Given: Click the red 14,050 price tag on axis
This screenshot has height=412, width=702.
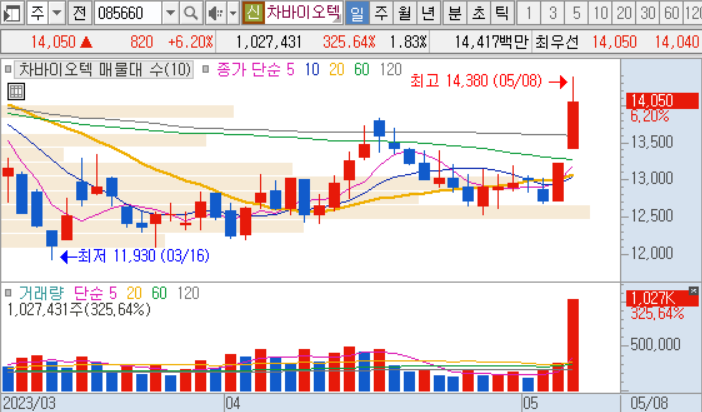Looking at the screenshot, I should [662, 101].
